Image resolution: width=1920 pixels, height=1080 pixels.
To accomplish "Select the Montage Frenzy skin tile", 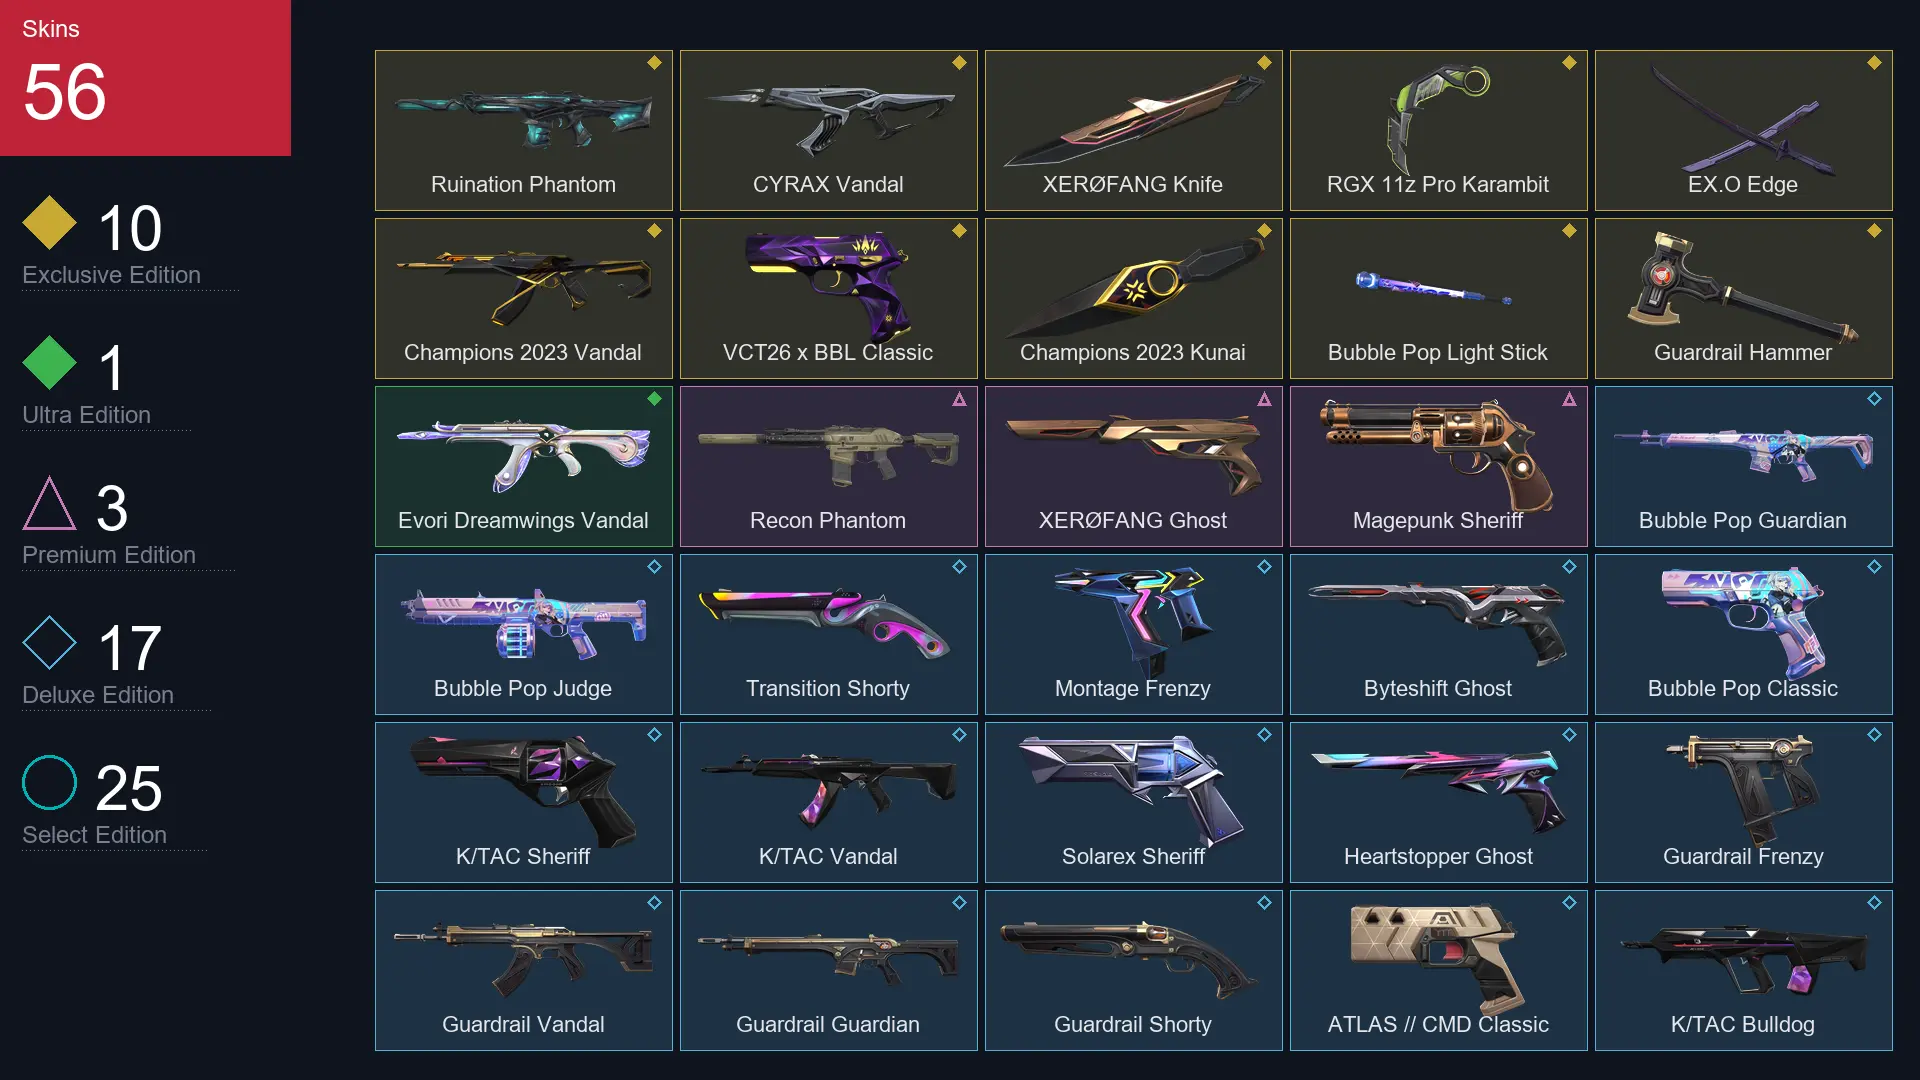I will pyautogui.click(x=1134, y=634).
